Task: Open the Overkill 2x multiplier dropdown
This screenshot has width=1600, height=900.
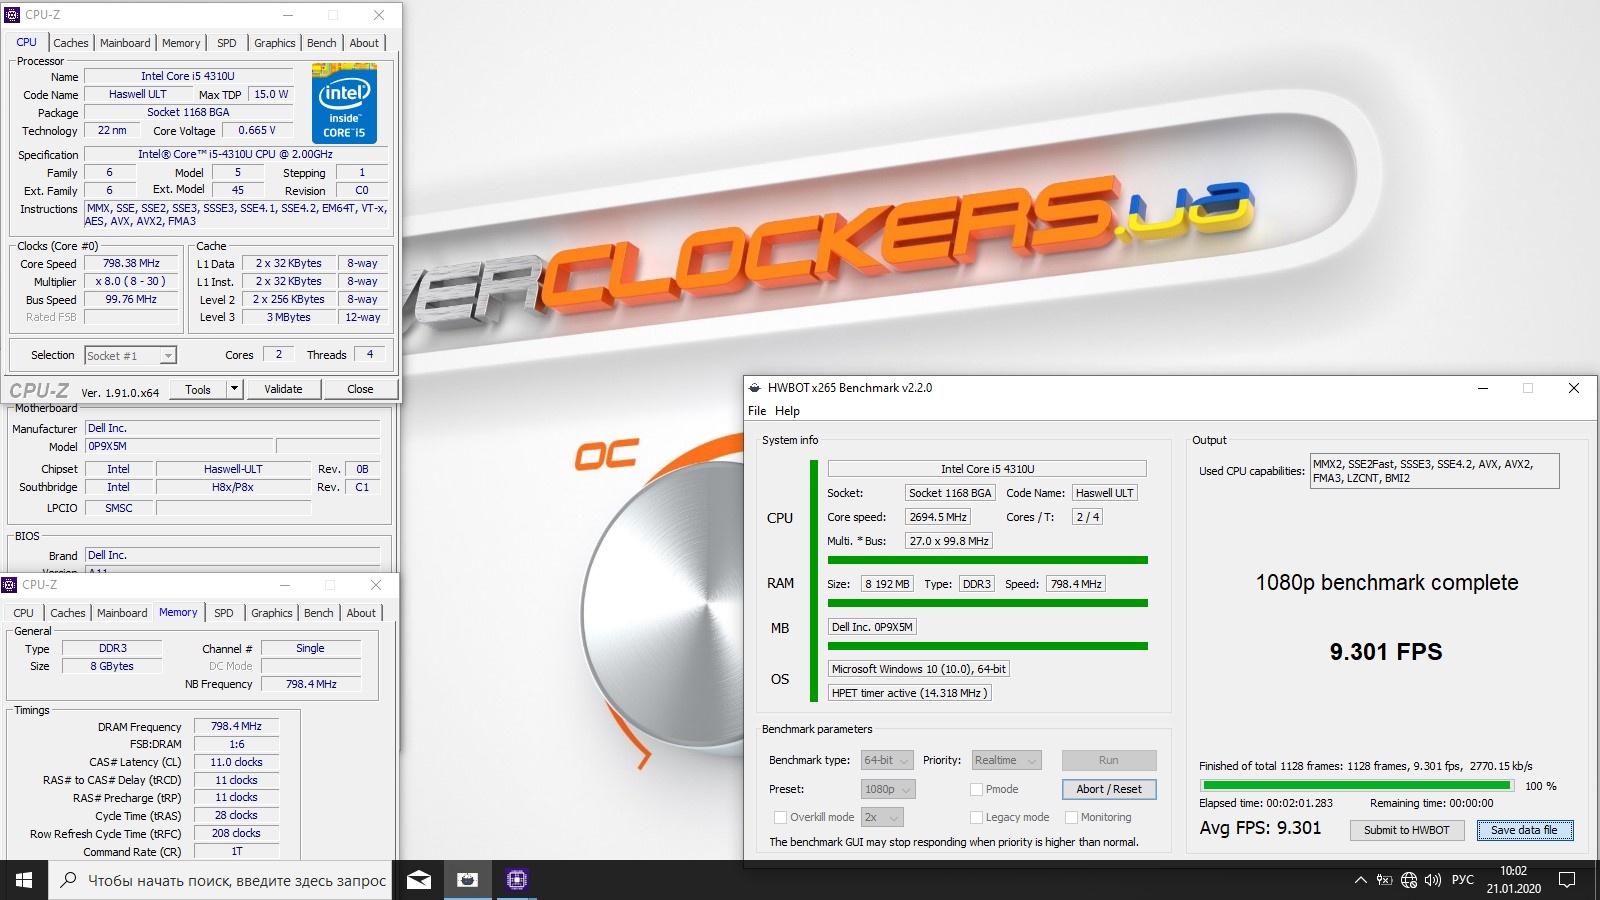Action: pyautogui.click(x=882, y=817)
